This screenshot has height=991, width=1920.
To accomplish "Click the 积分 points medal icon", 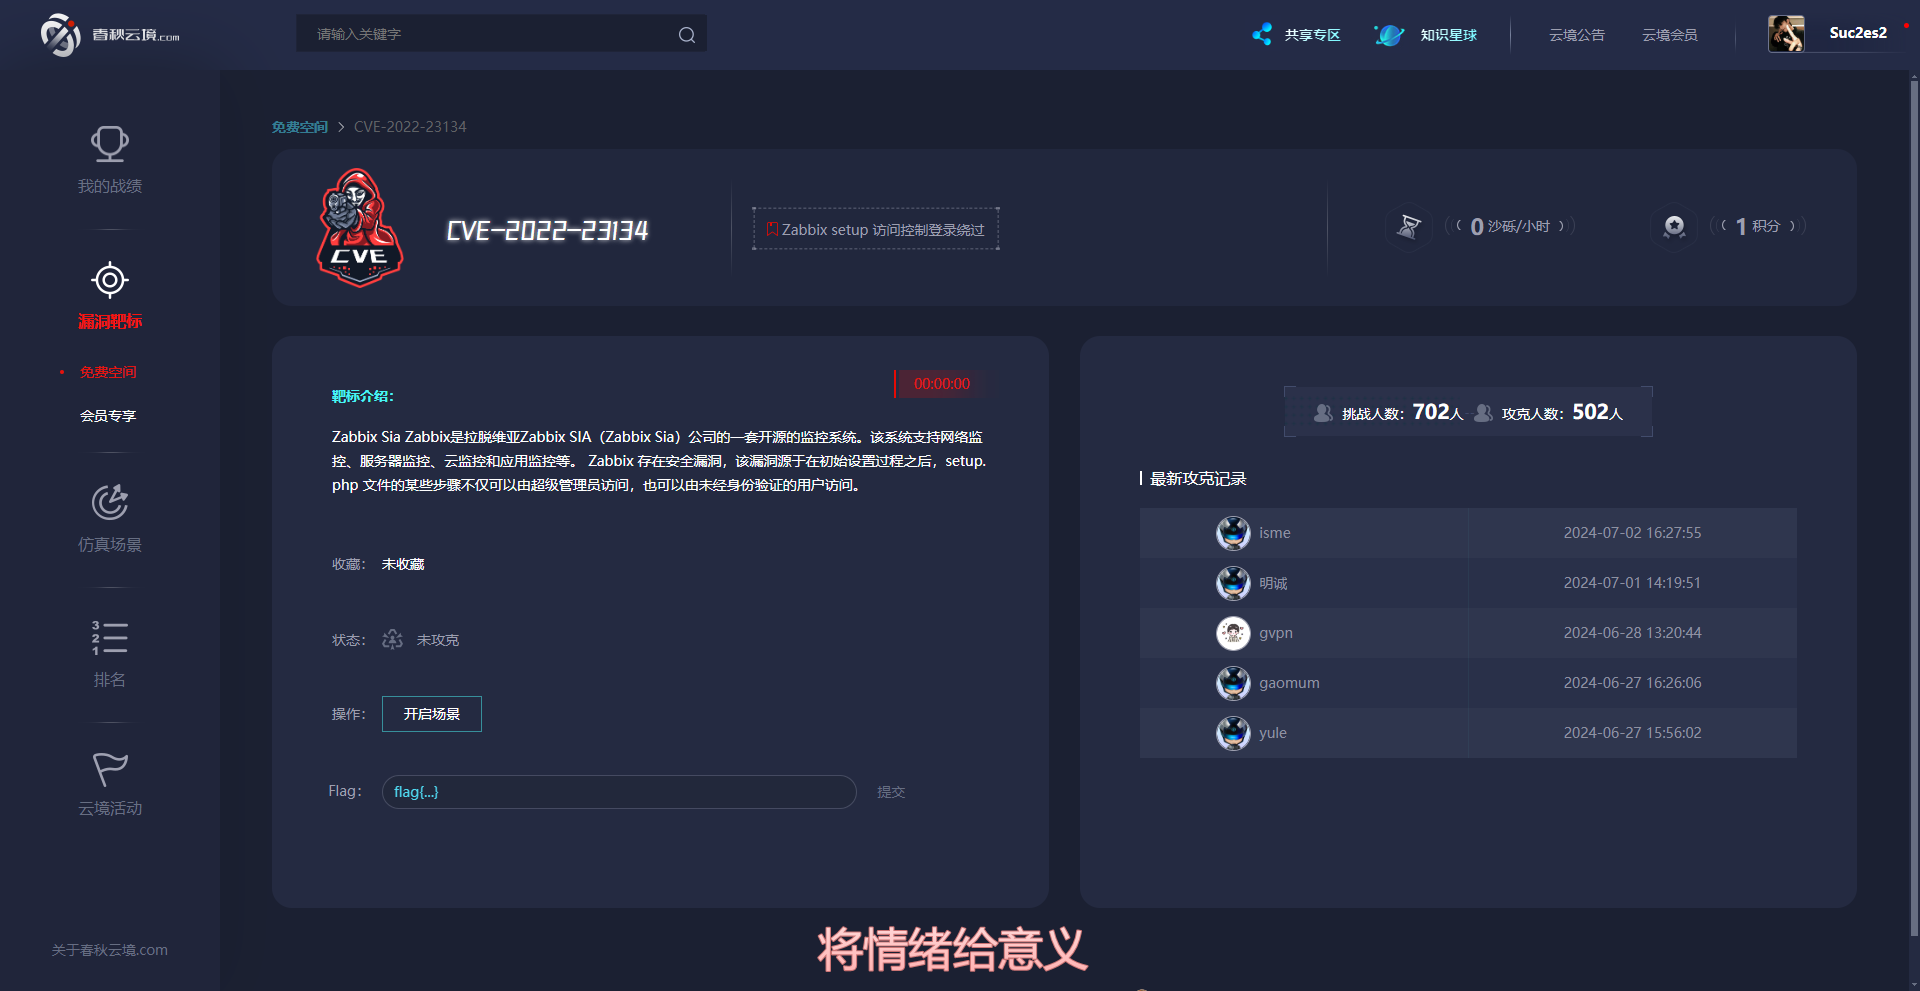I will [1674, 227].
